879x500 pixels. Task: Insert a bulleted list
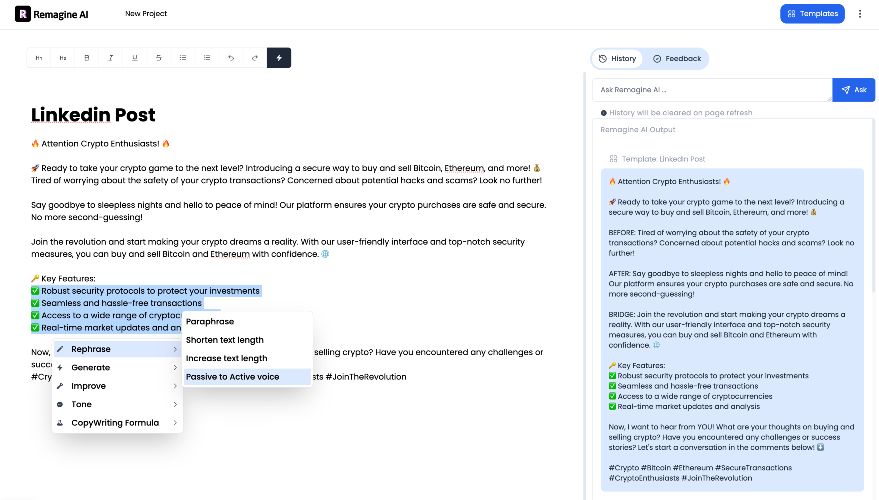(x=183, y=58)
